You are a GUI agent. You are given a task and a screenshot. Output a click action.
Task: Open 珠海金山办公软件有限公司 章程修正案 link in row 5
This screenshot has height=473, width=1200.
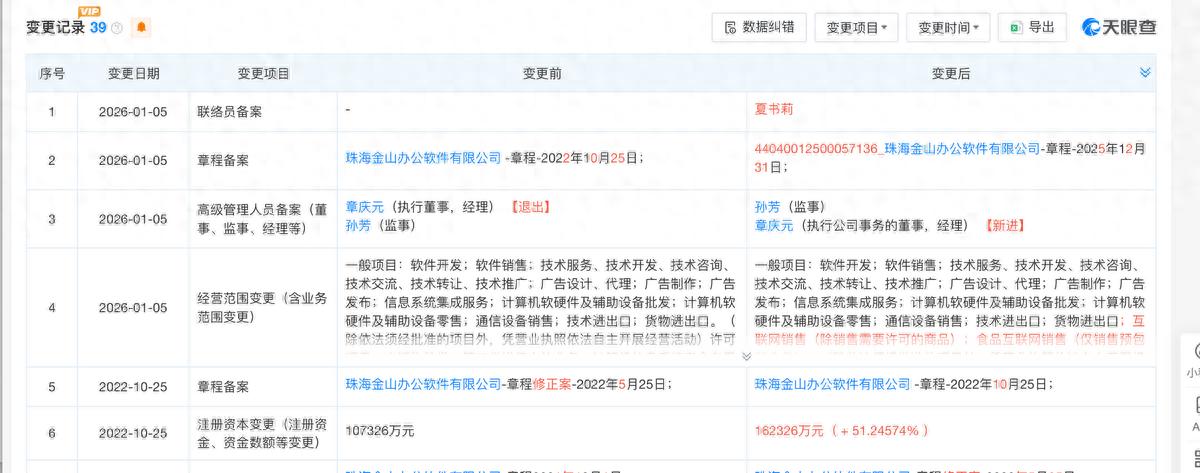click(423, 385)
